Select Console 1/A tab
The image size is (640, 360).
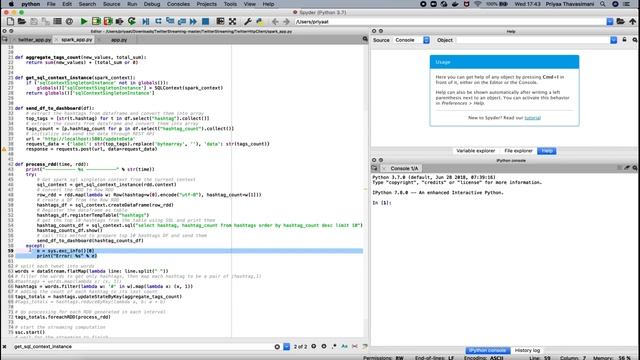point(404,168)
